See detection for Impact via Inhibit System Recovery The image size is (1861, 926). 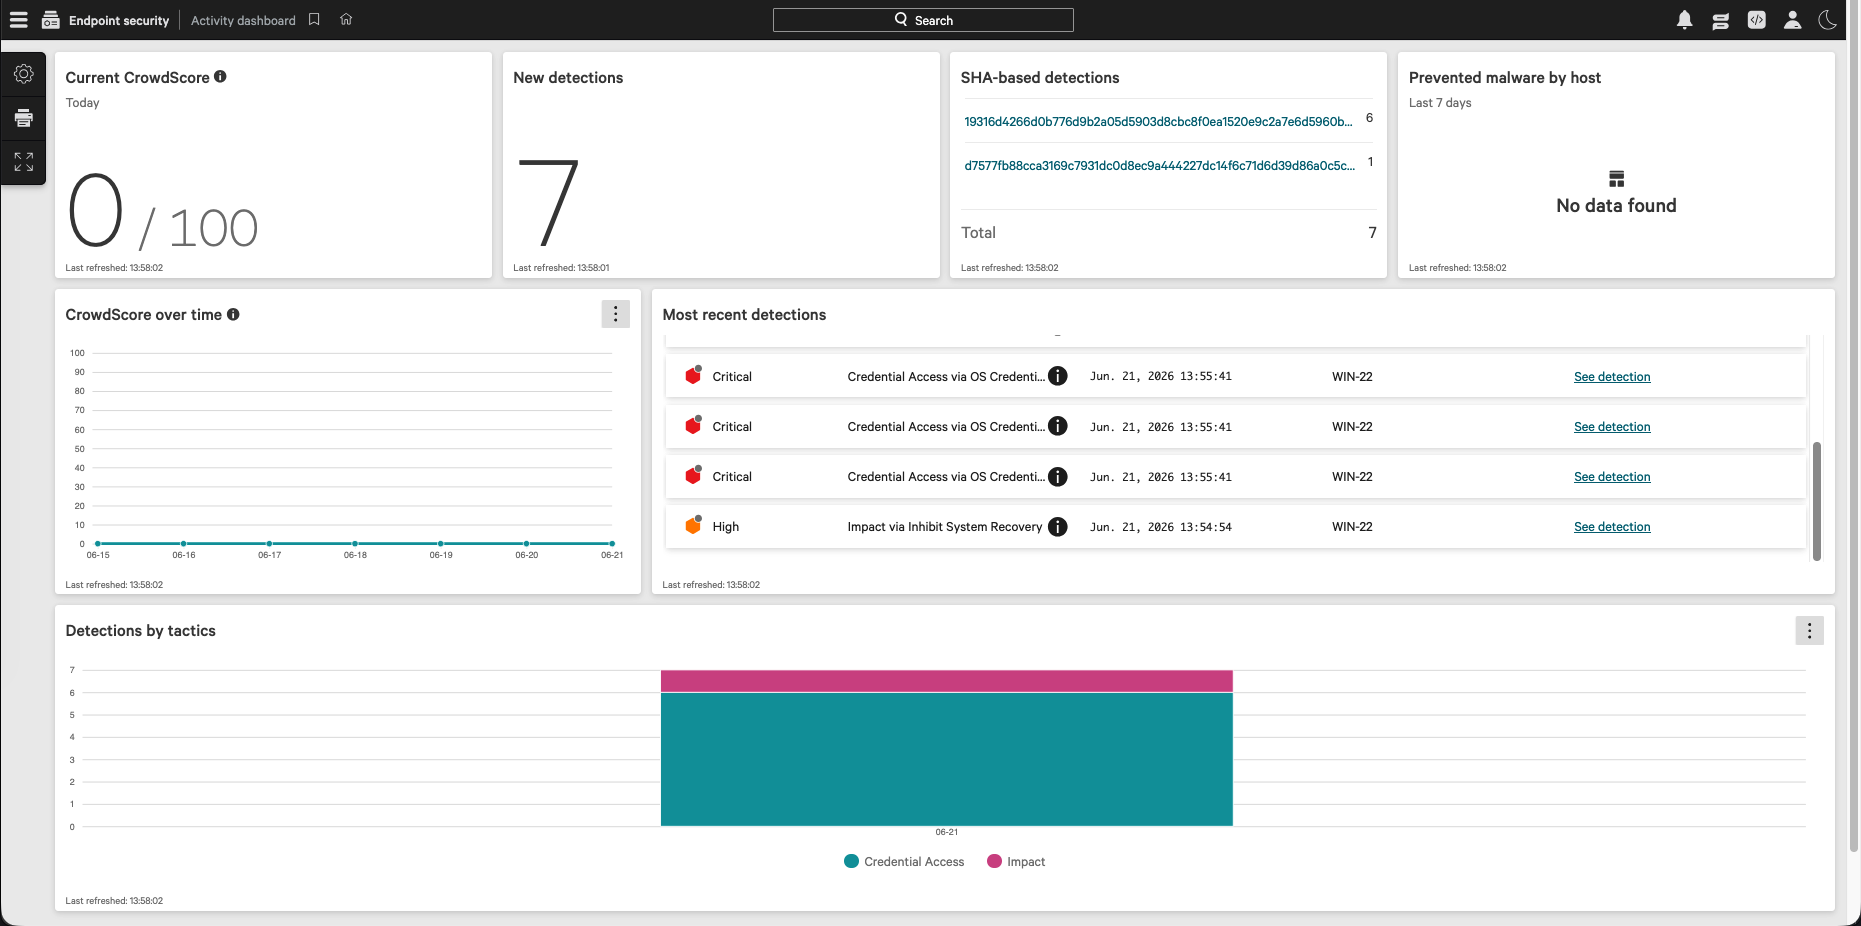[1612, 527]
